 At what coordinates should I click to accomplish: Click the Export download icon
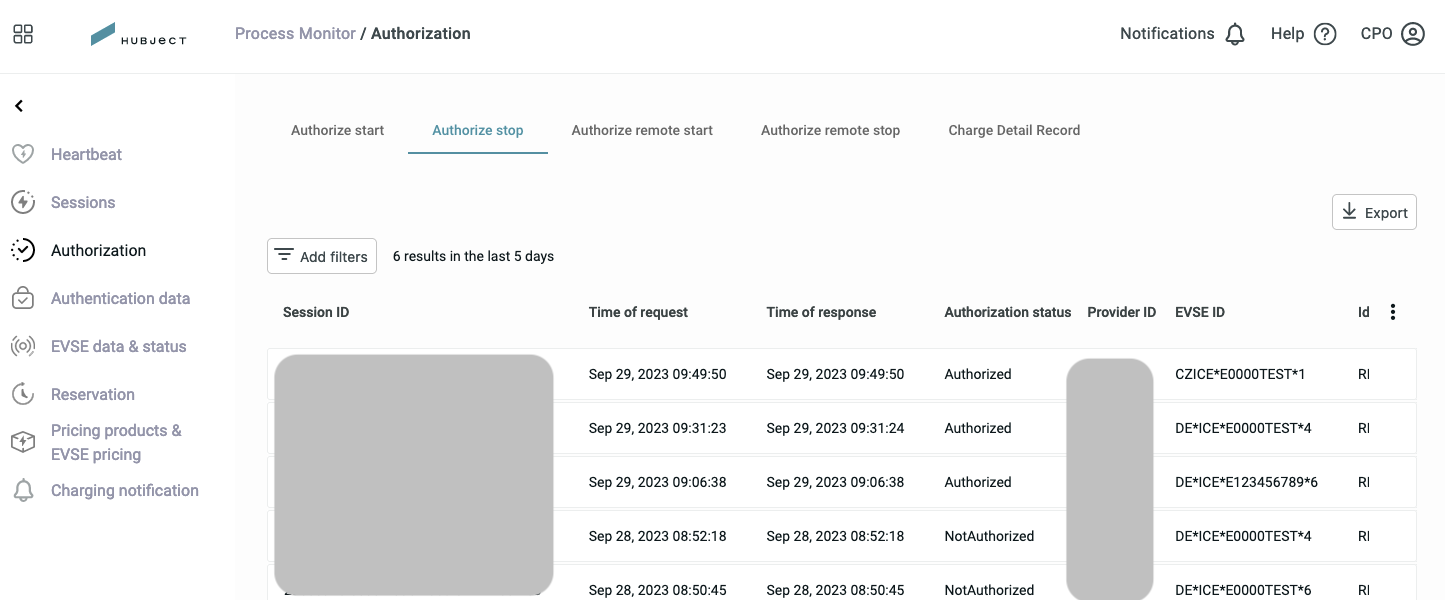pos(1349,211)
